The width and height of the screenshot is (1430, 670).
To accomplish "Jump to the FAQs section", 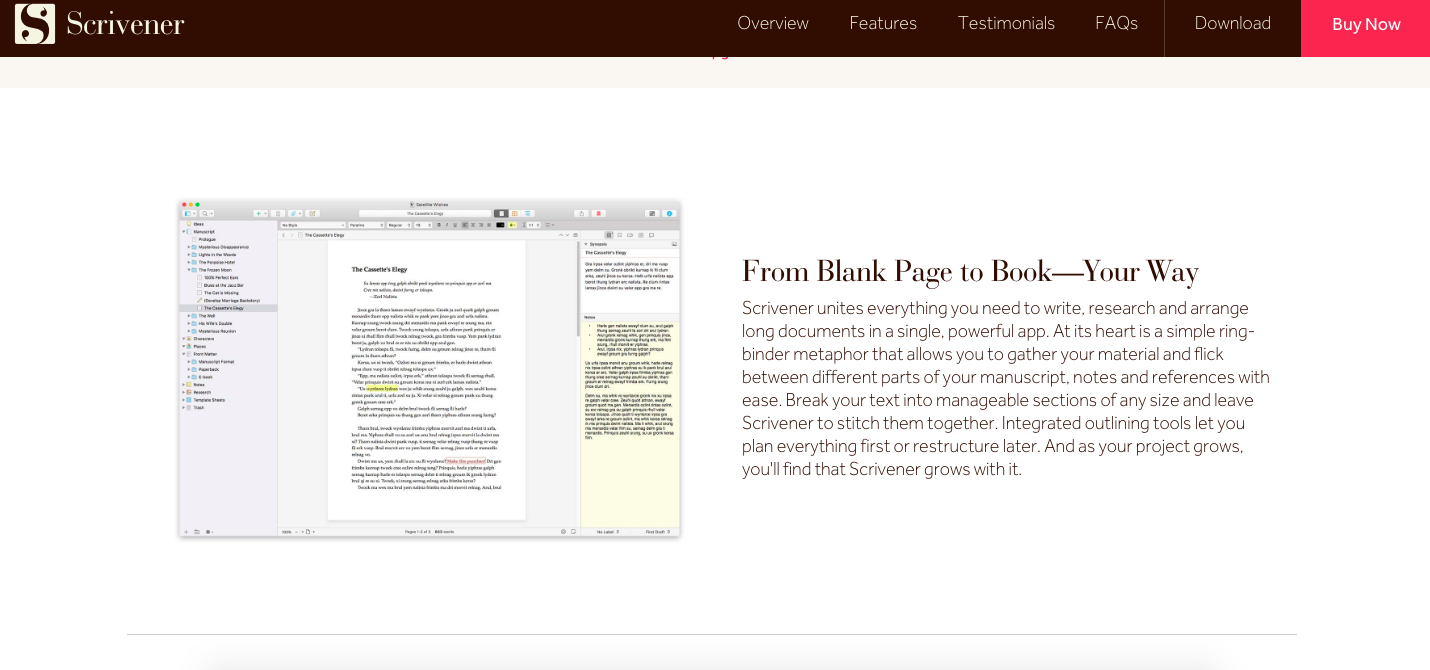I will (1116, 23).
